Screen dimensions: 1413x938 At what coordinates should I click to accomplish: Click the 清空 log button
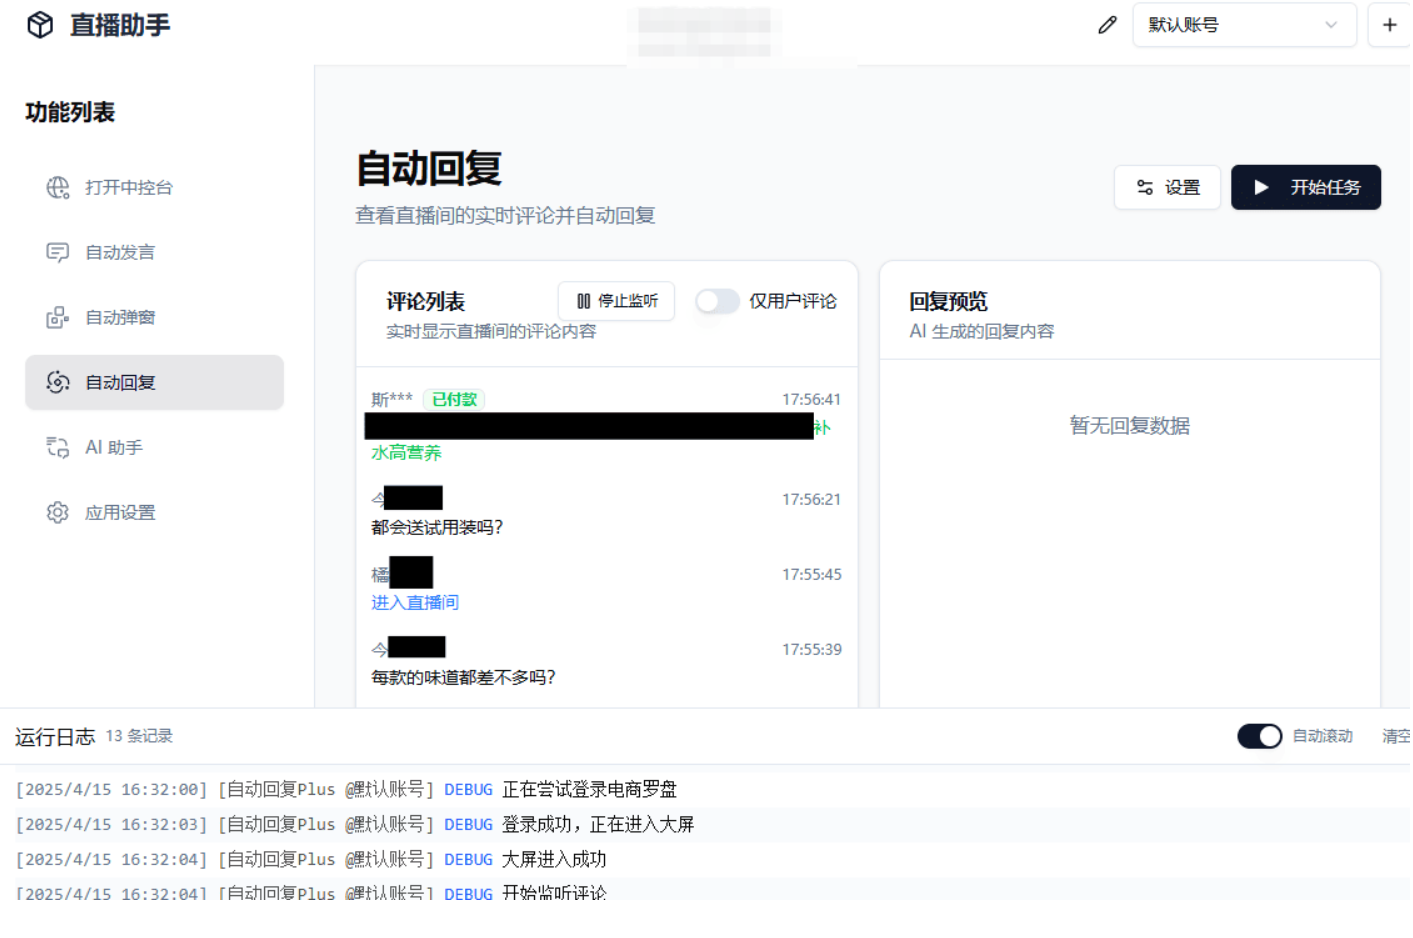1396,737
